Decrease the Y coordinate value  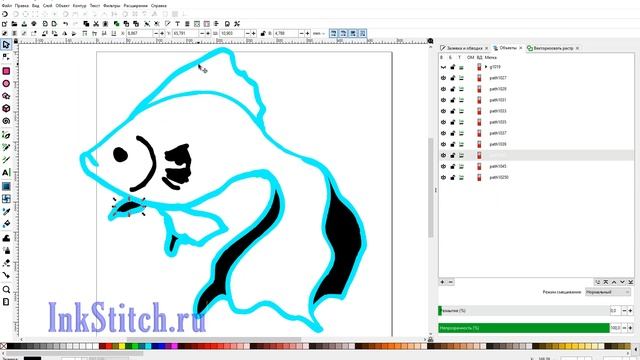tap(202, 33)
